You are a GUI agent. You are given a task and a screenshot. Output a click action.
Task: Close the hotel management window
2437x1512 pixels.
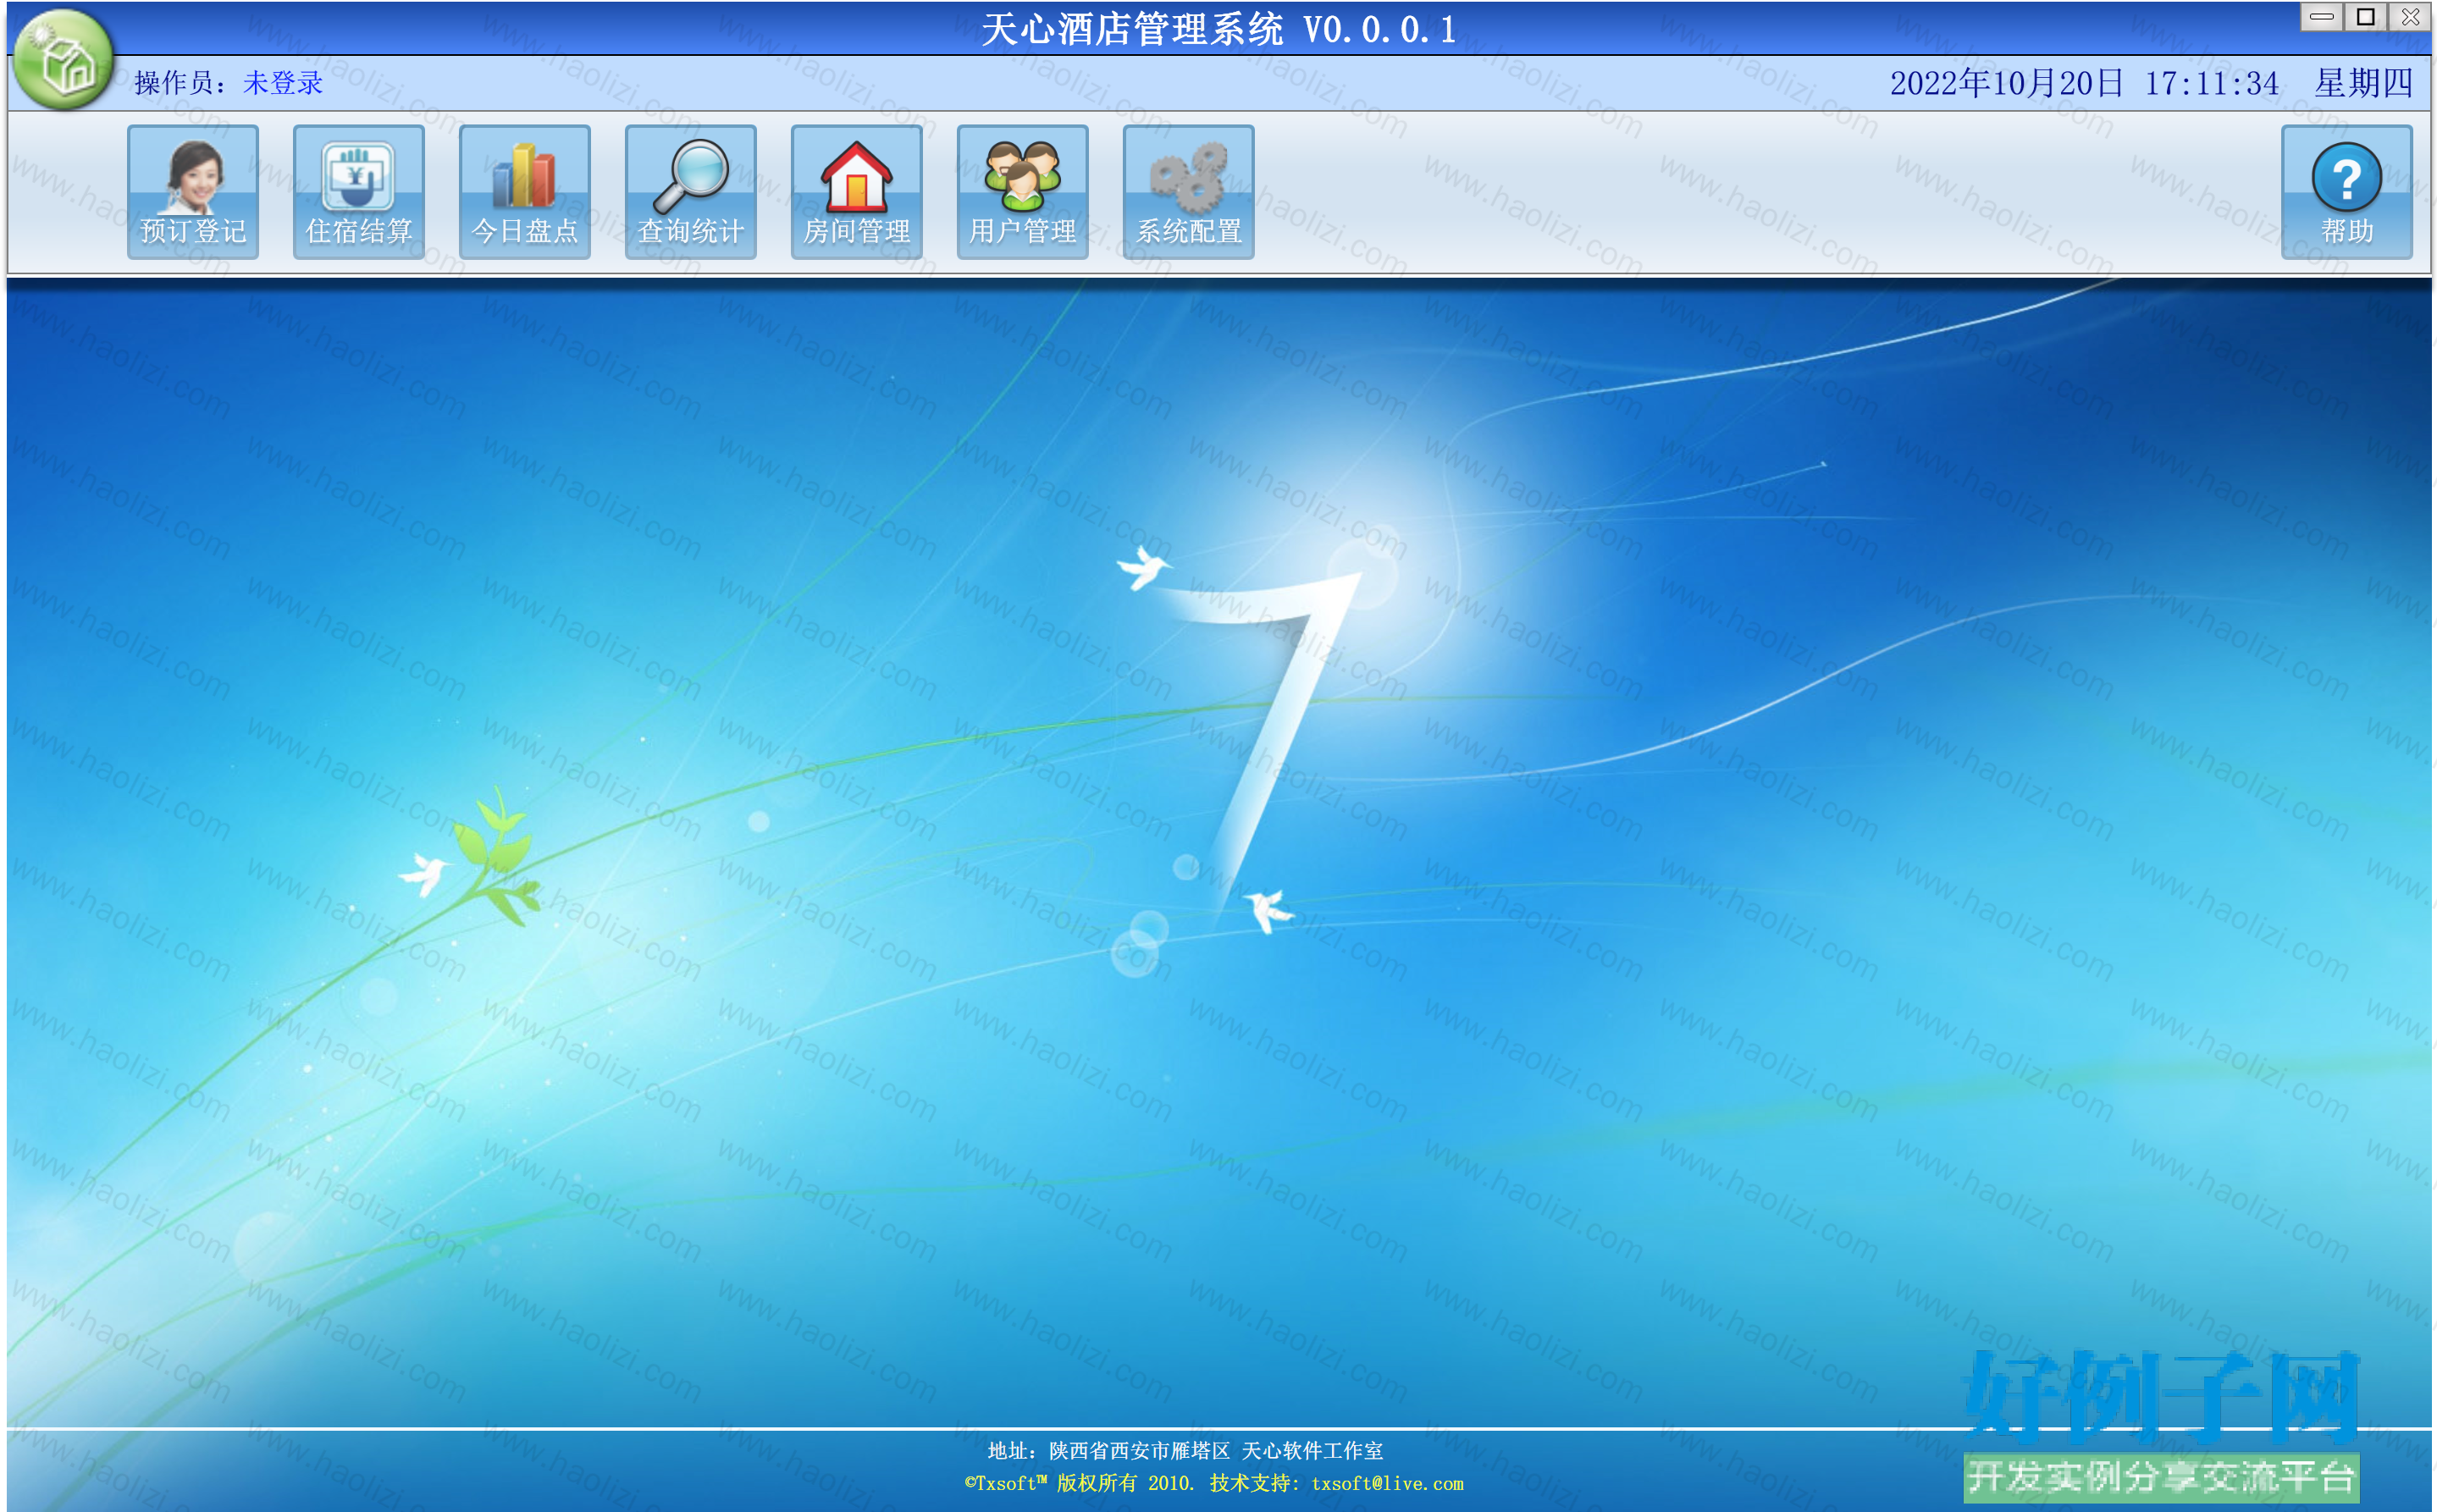[x=2410, y=17]
